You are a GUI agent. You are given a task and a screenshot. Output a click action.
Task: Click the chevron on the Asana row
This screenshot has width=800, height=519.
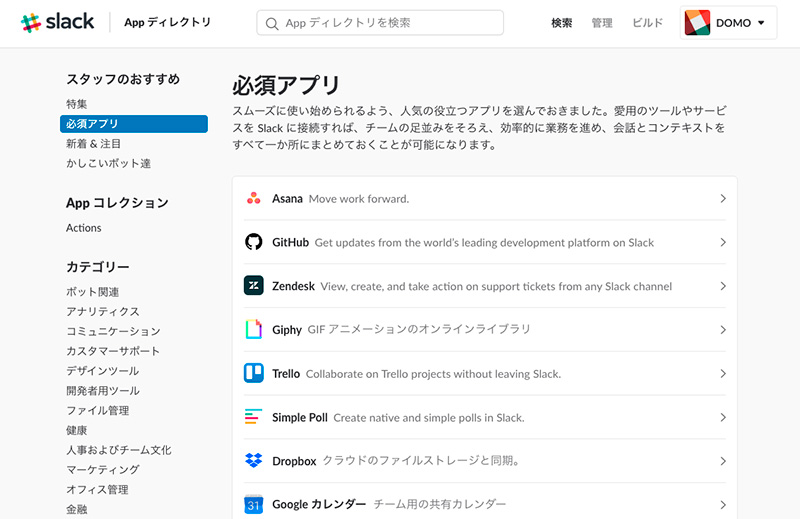tap(722, 199)
